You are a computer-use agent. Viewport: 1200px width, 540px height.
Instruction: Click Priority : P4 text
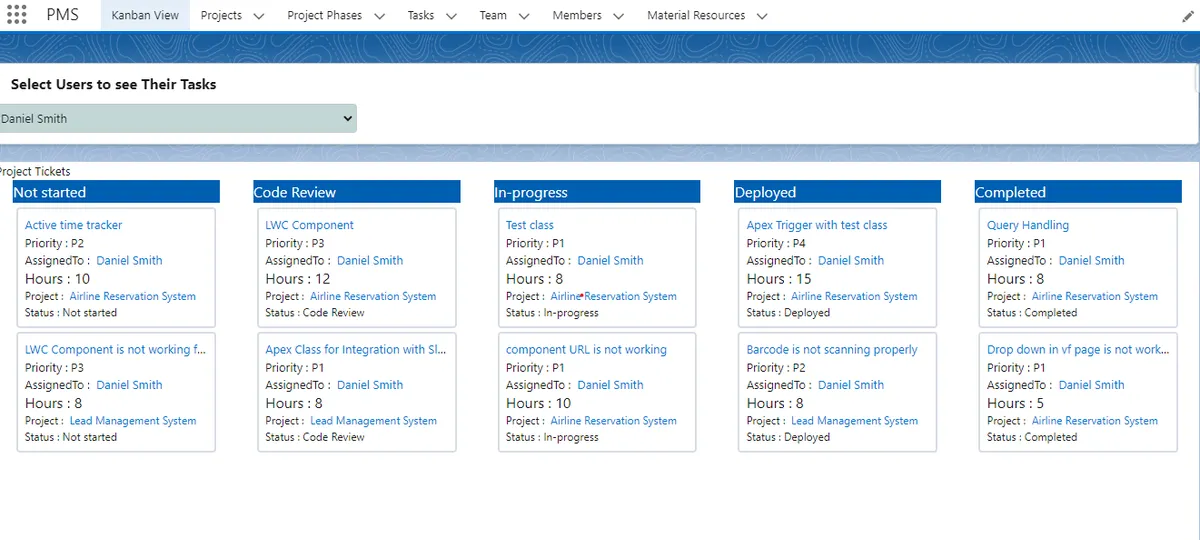pos(776,243)
